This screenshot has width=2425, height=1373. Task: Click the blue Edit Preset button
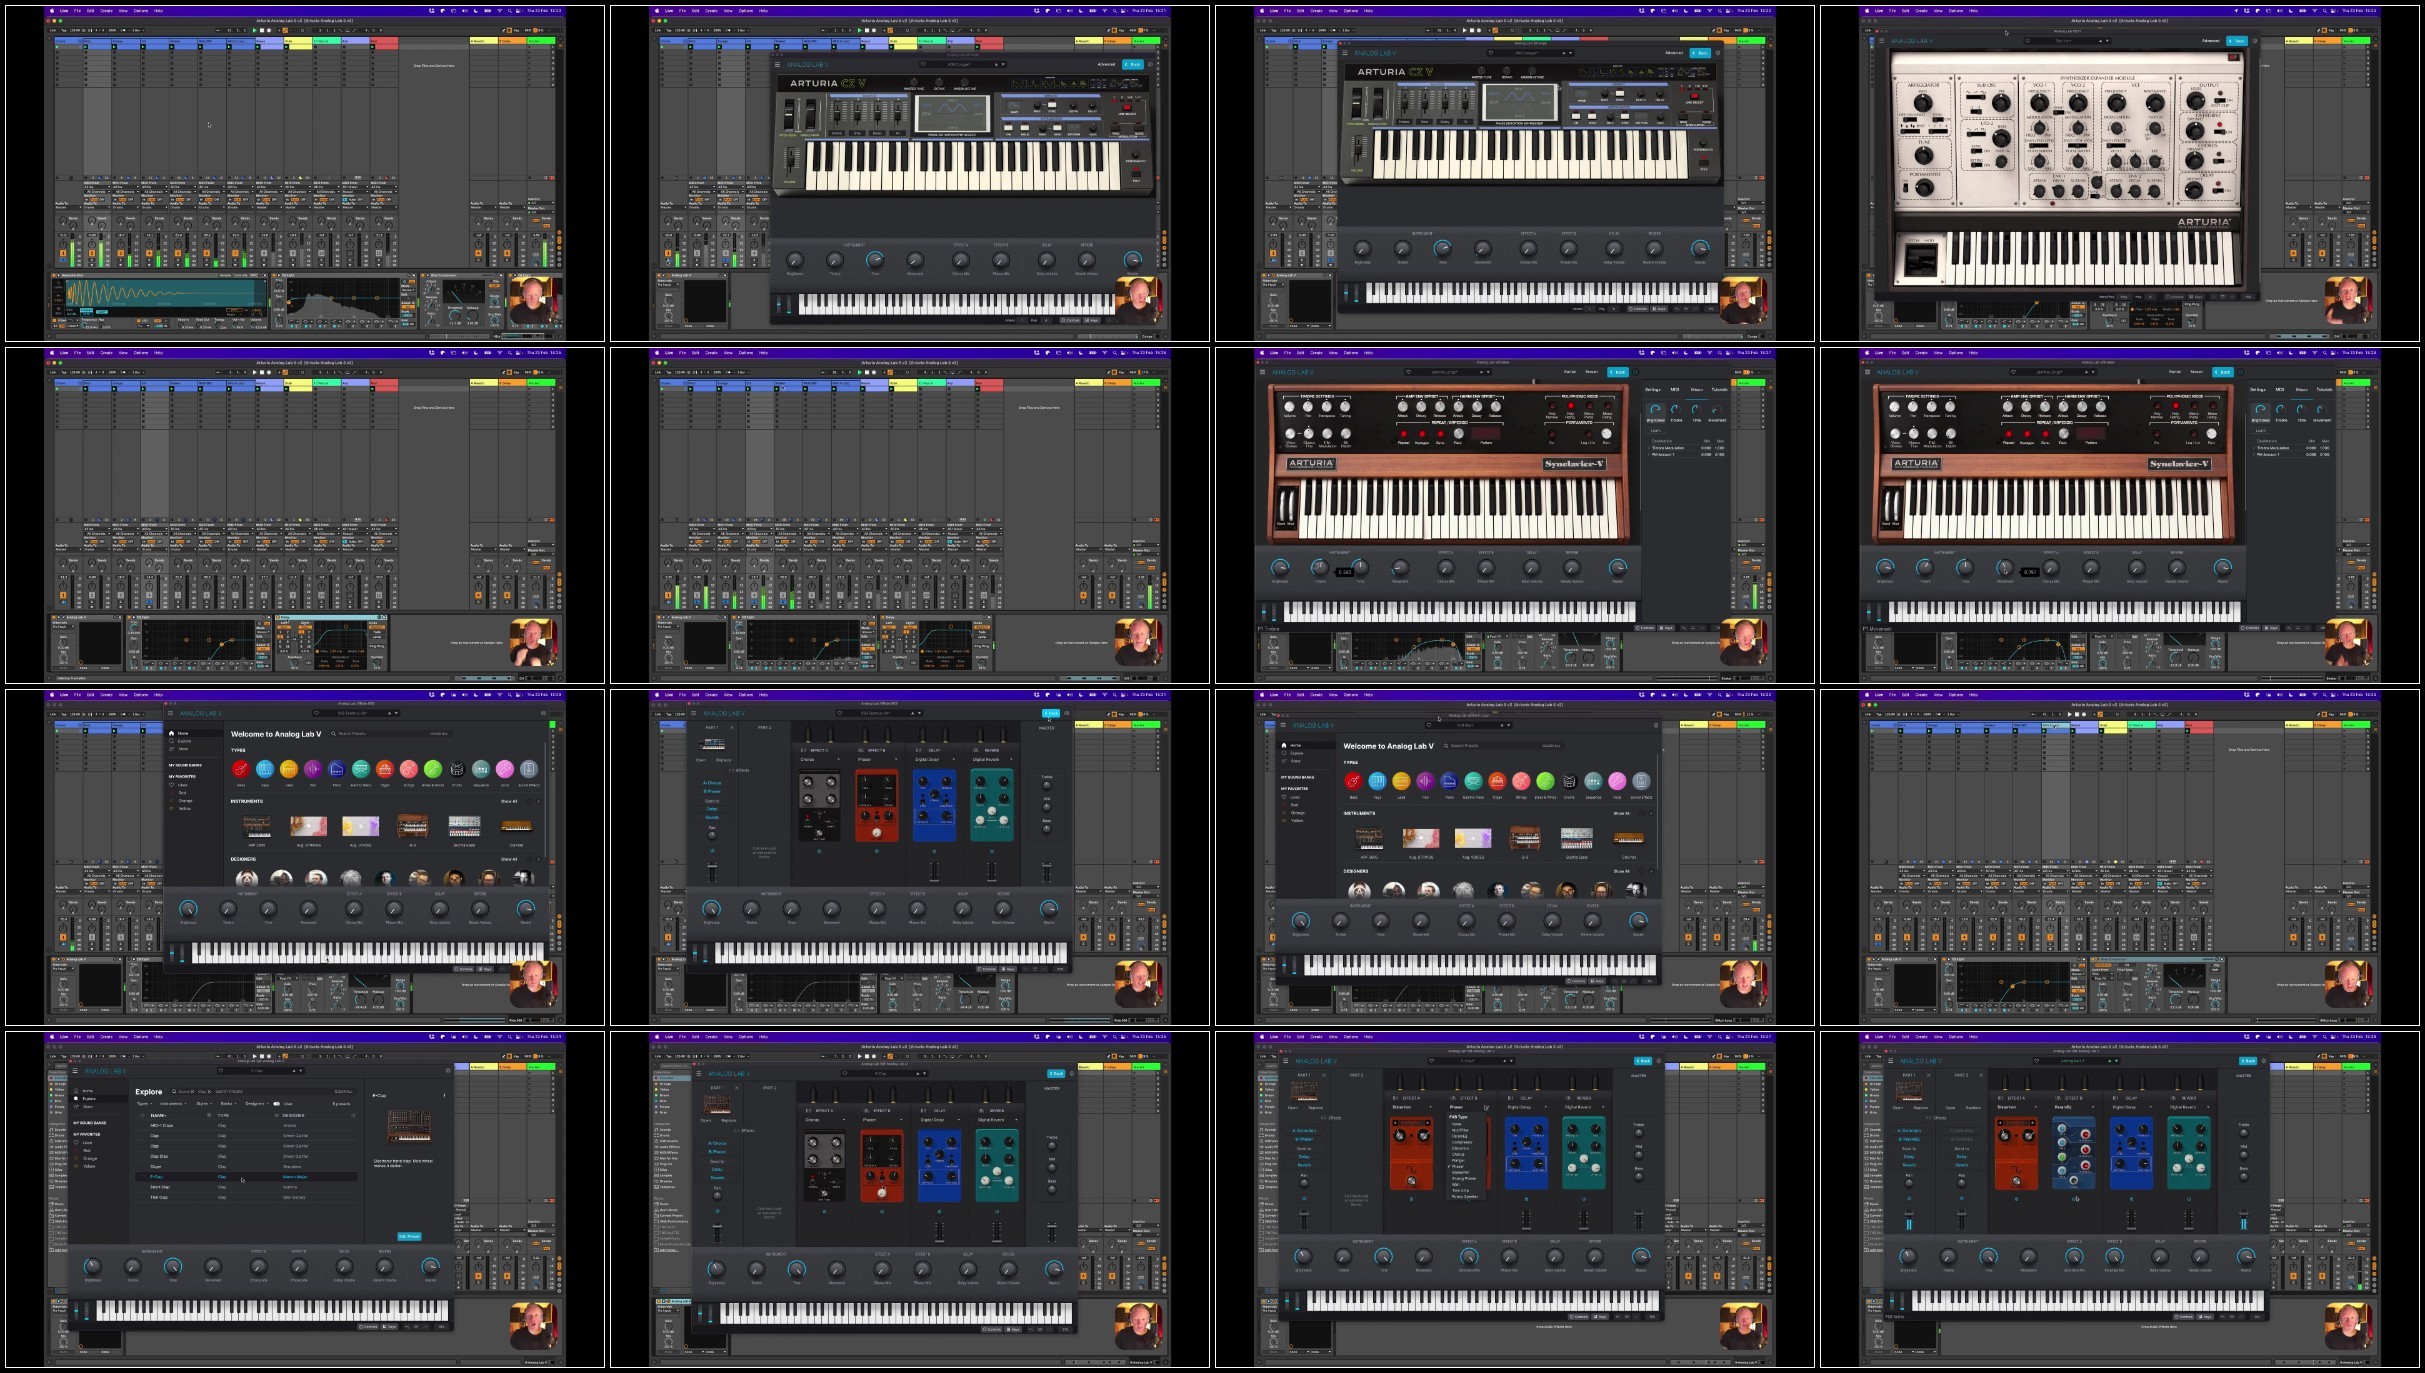pos(410,1236)
